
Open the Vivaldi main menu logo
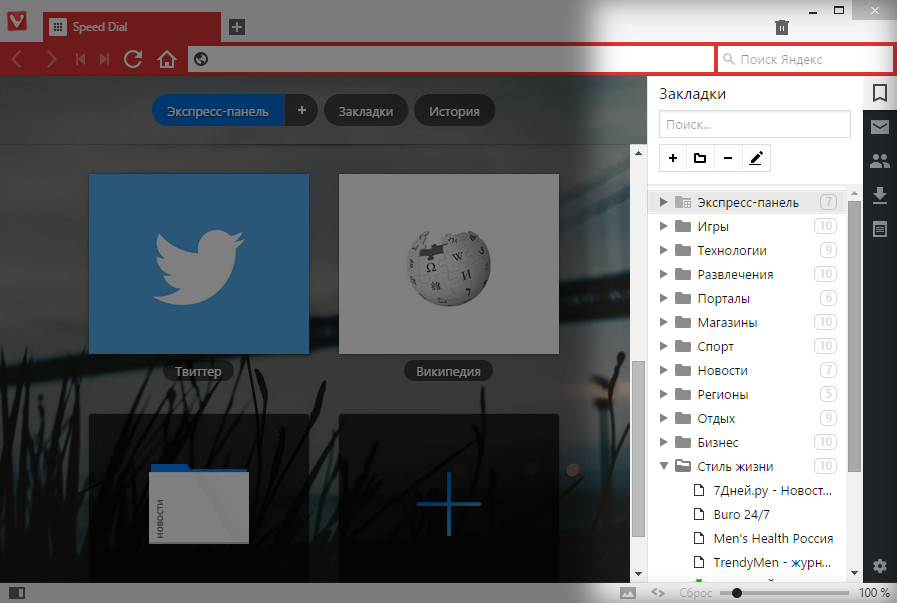point(17,21)
